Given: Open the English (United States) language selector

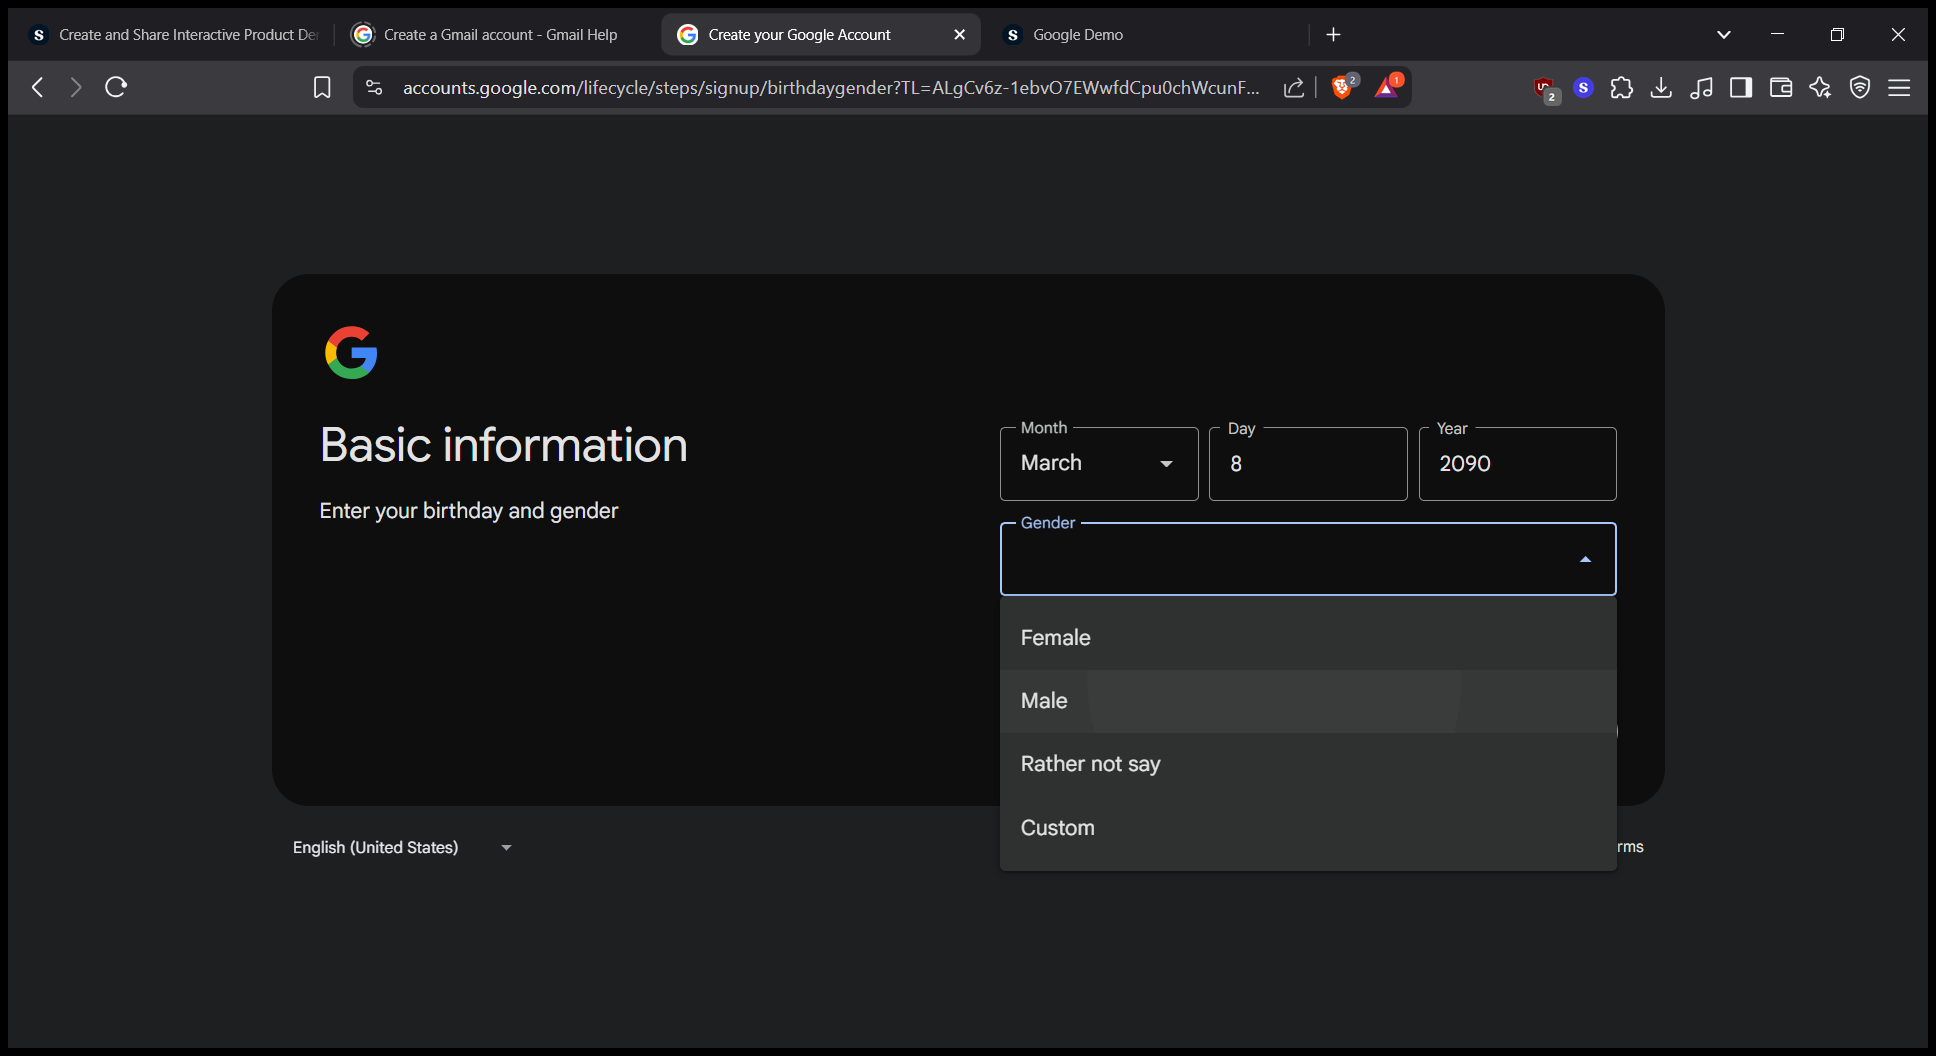Looking at the screenshot, I should [x=402, y=848].
